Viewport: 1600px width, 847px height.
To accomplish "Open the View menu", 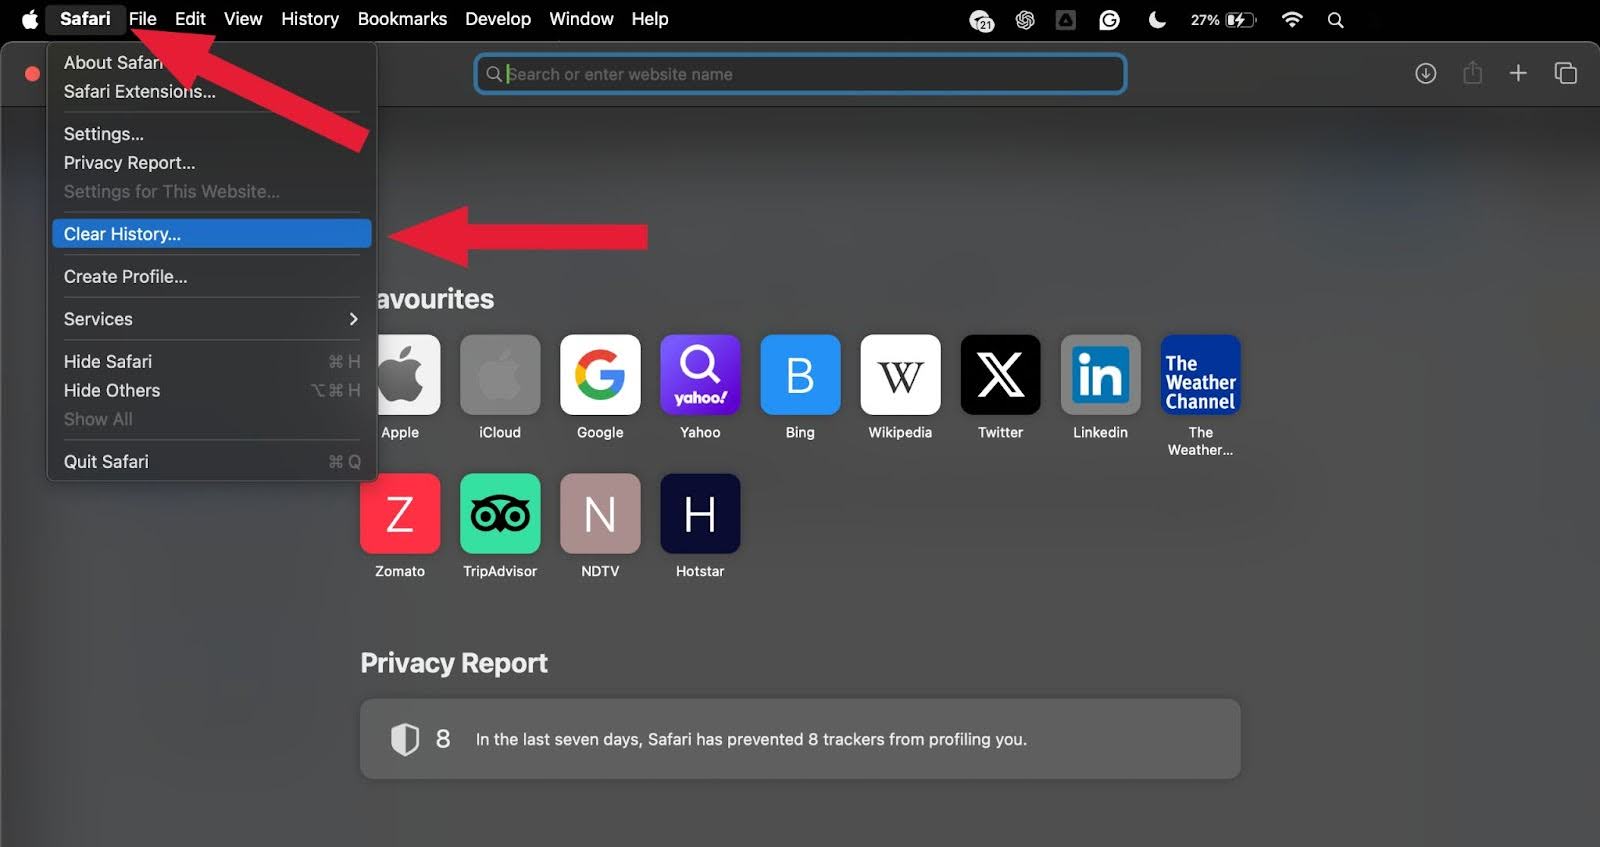I will (243, 19).
